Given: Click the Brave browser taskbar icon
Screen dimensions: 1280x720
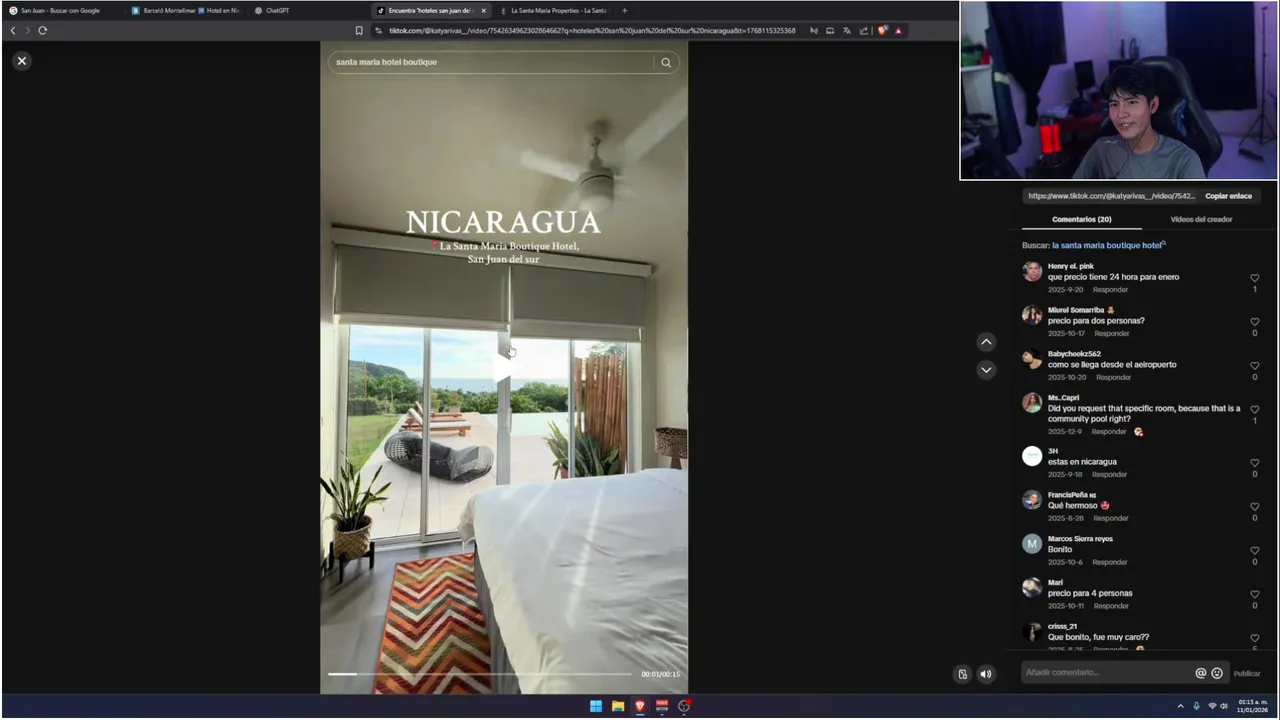Looking at the screenshot, I should click(640, 706).
